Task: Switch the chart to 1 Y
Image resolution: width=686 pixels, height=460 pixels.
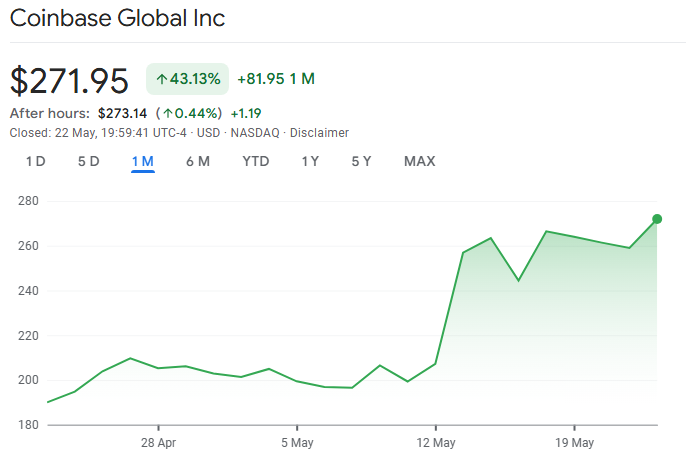Action: [x=310, y=162]
